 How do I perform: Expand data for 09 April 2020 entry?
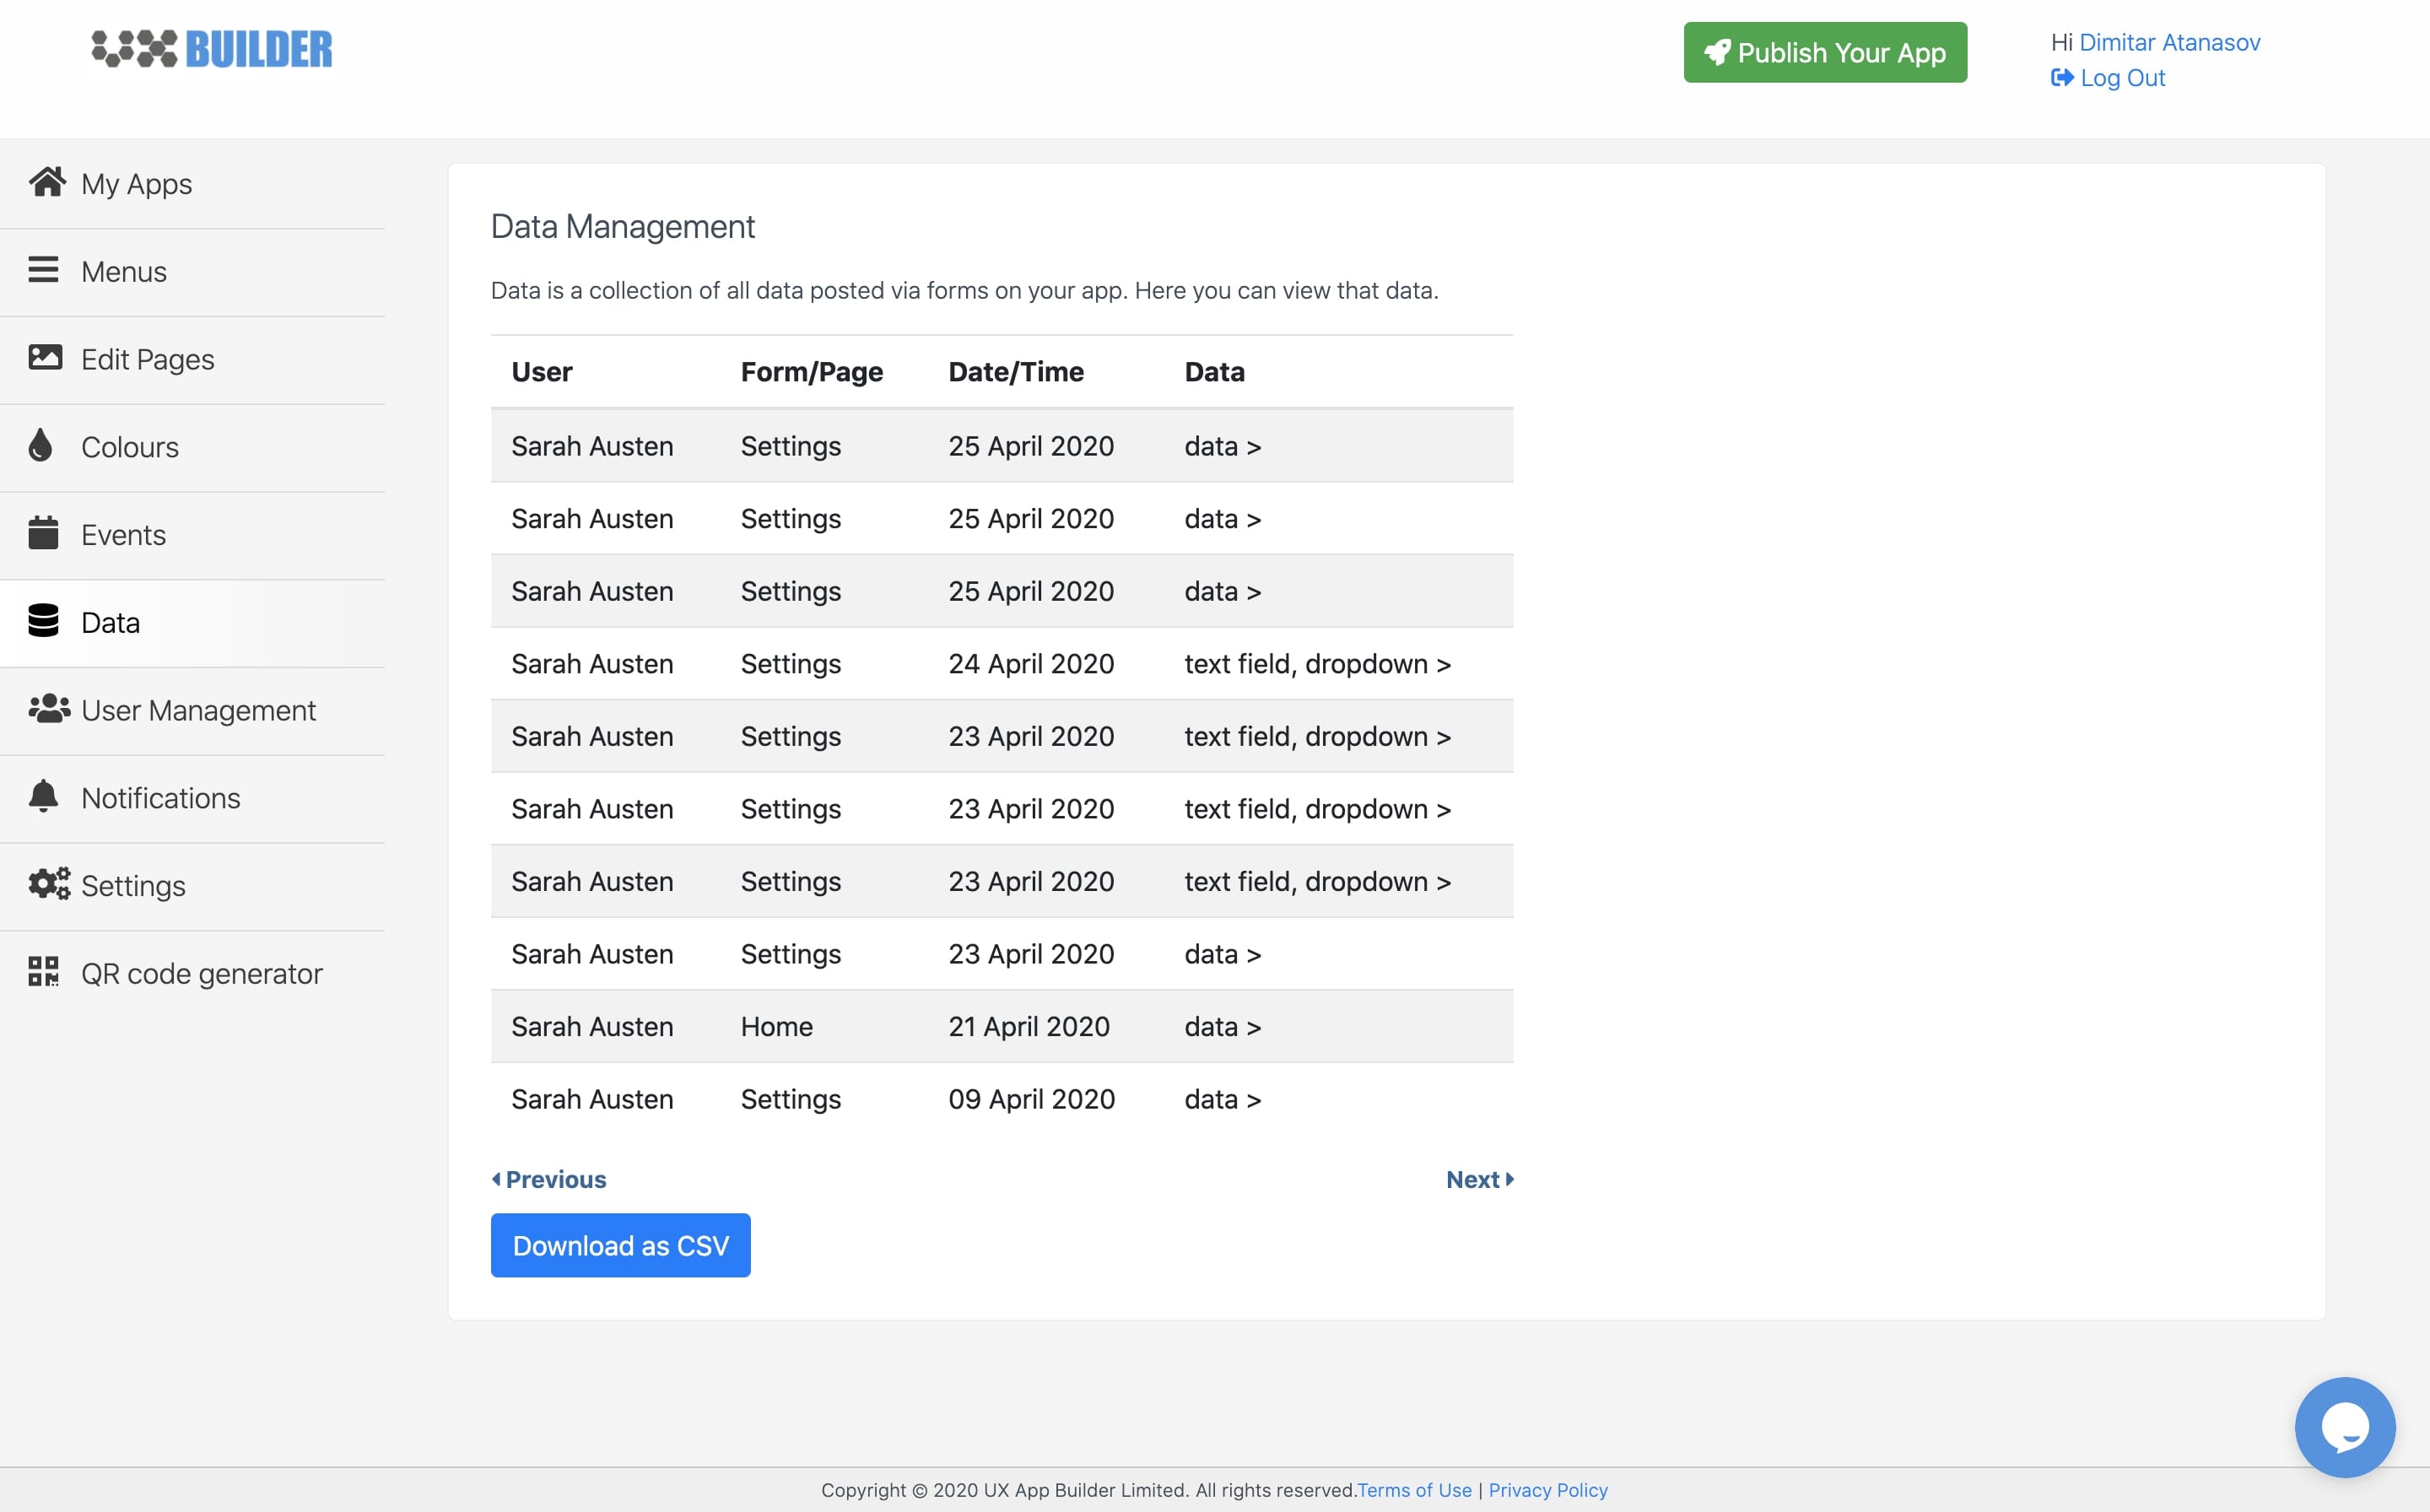pyautogui.click(x=1222, y=1100)
